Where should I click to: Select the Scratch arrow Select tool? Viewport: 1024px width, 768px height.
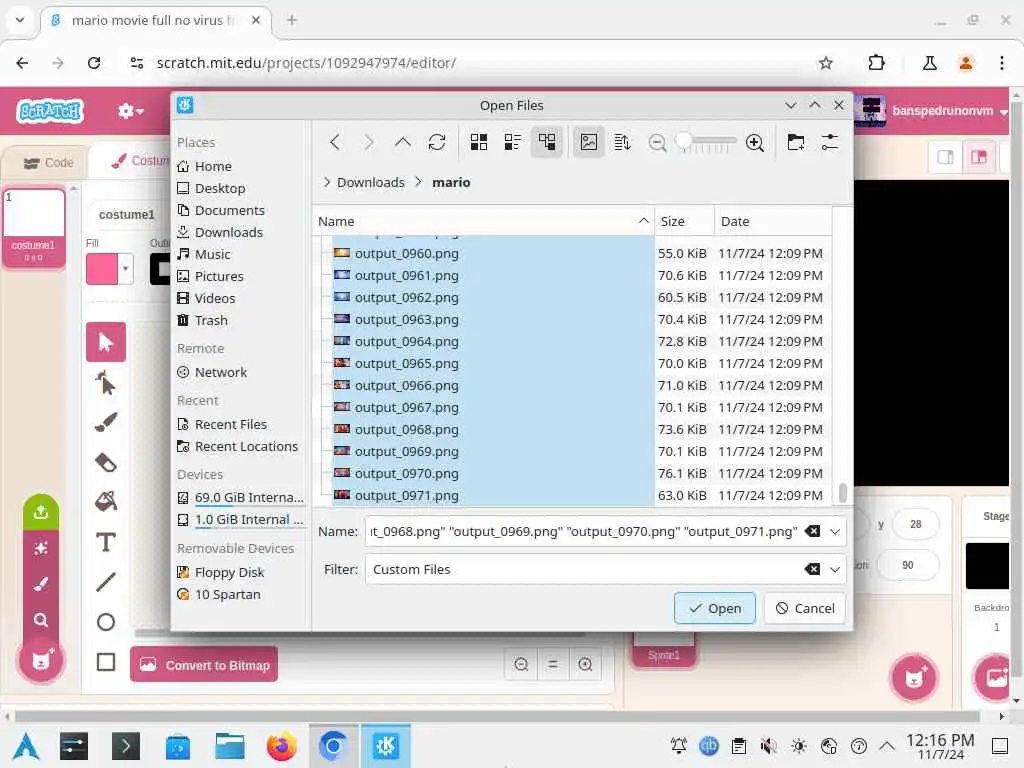(x=106, y=342)
